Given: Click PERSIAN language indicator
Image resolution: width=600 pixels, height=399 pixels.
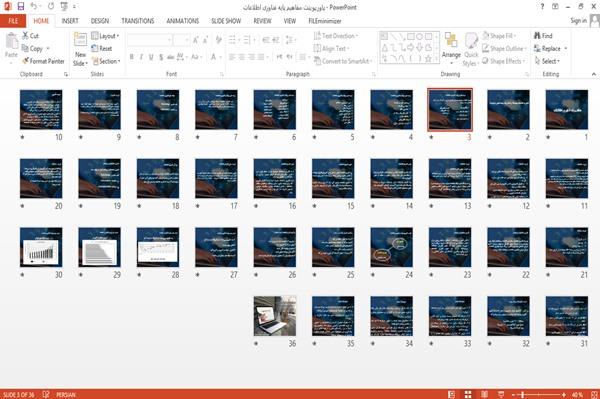Looking at the screenshot, I should (x=65, y=394).
